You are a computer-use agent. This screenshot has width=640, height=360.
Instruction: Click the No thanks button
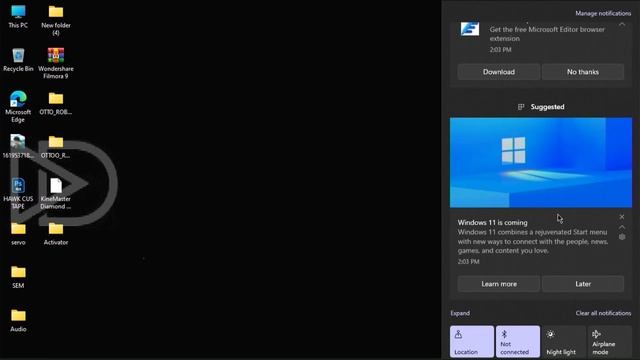pos(583,72)
